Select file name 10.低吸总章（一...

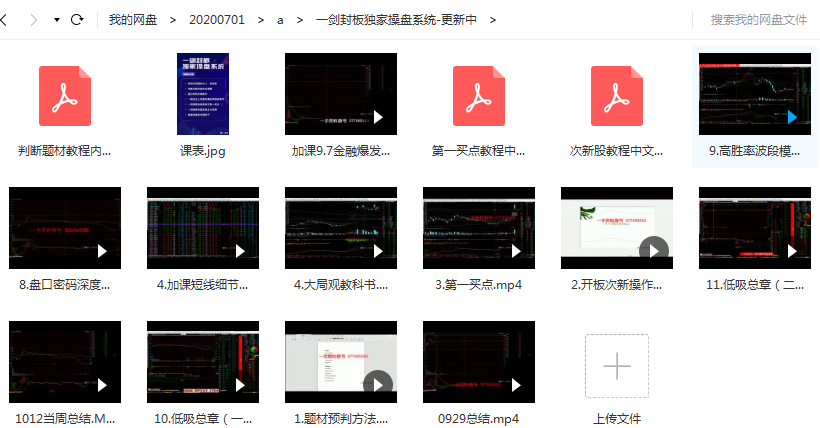pyautogui.click(x=203, y=419)
